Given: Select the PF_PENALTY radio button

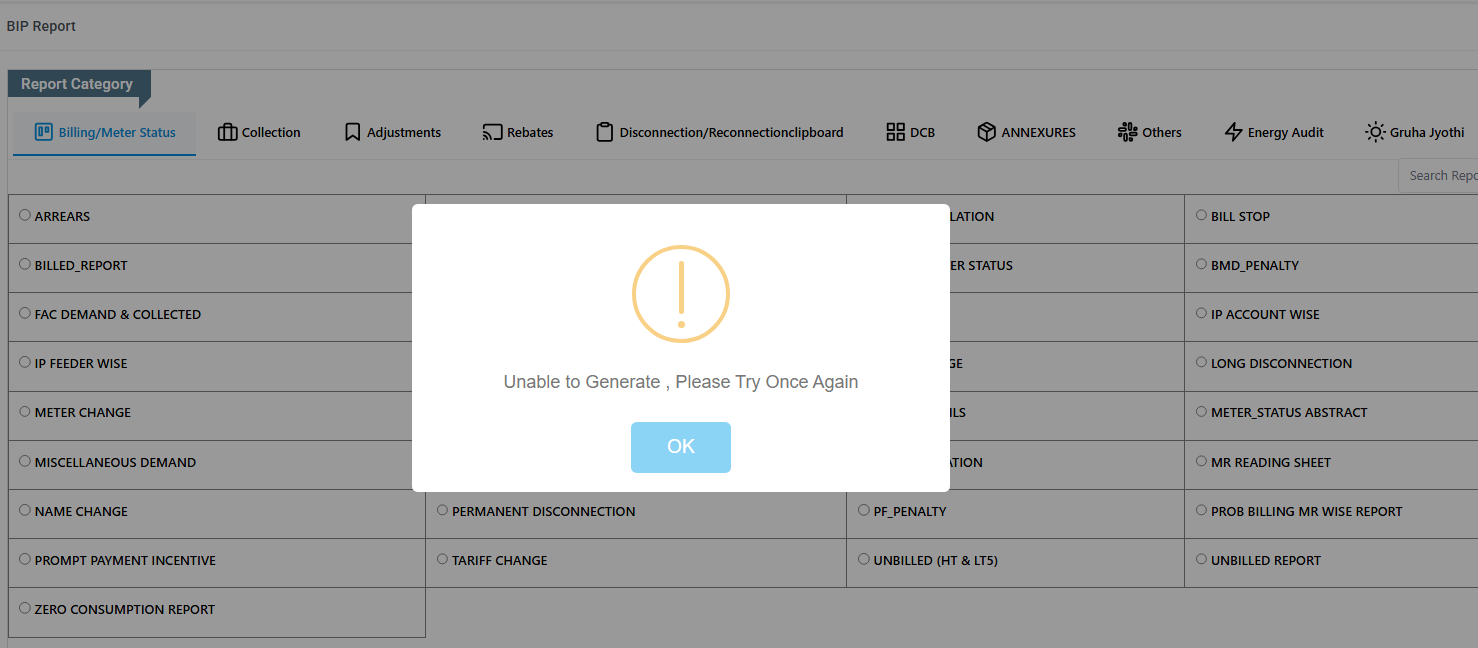Looking at the screenshot, I should coord(864,510).
